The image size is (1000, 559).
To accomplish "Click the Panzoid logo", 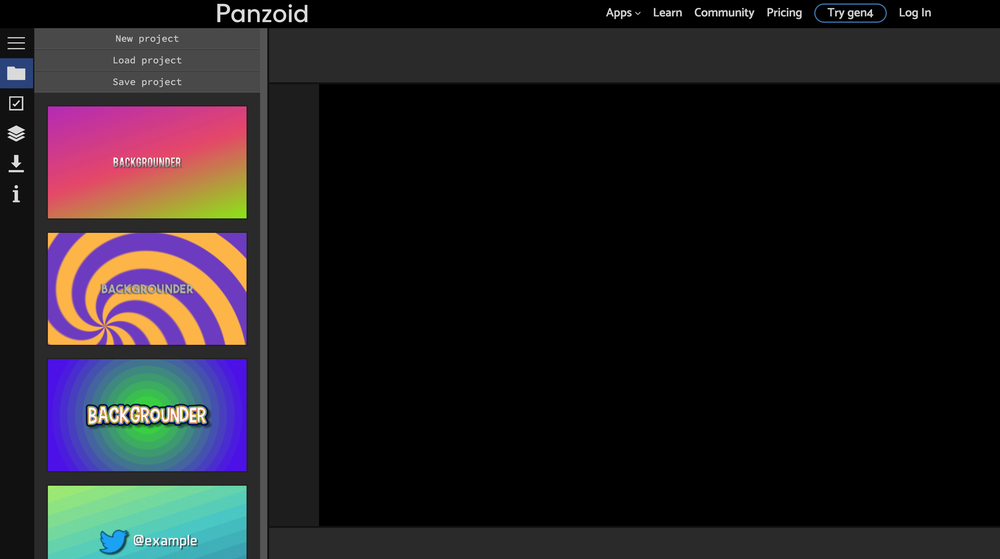I will 262,13.
